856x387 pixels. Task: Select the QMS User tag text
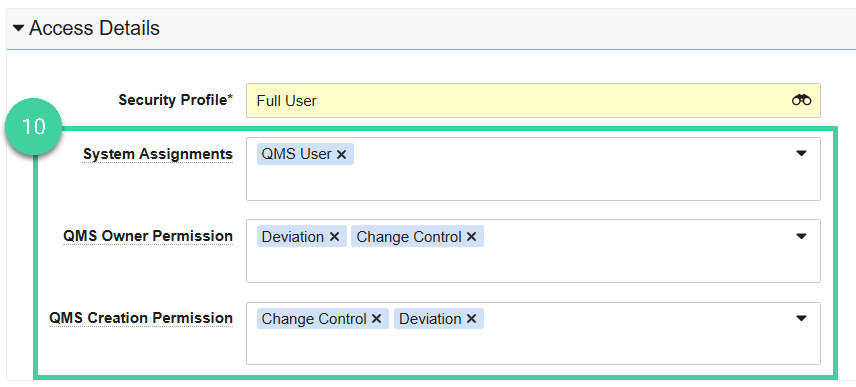tap(296, 154)
